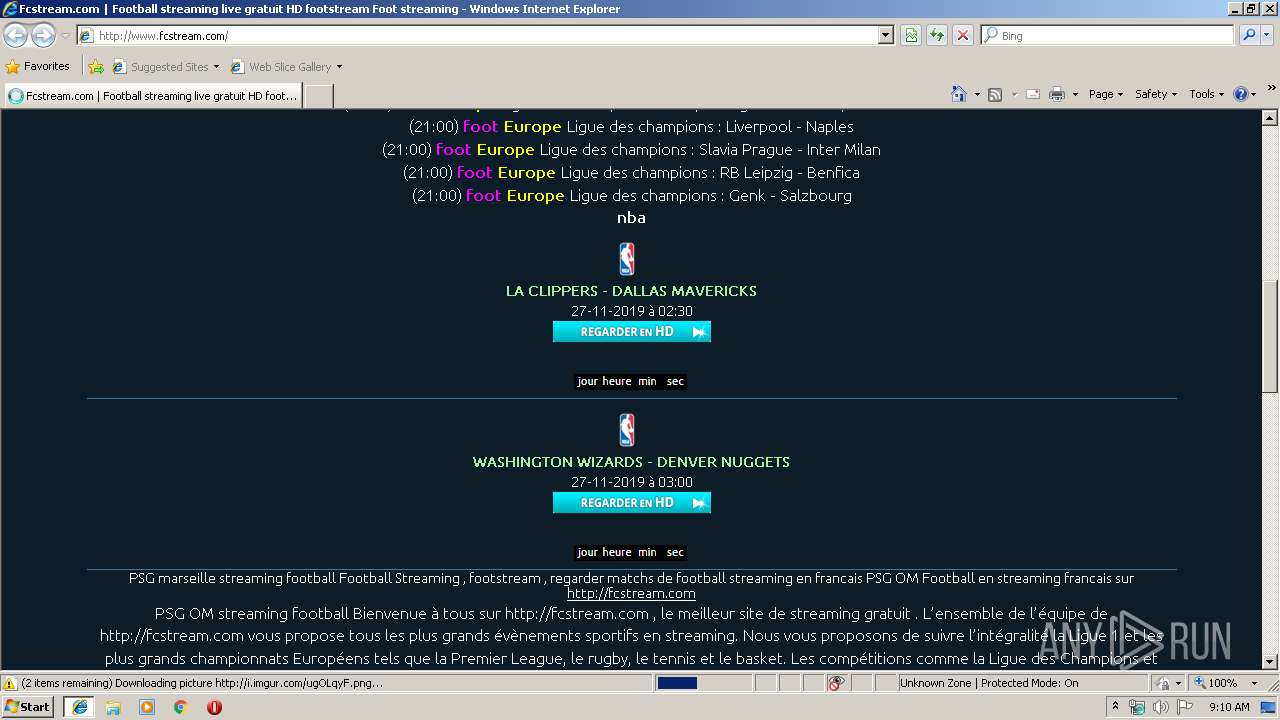
Task: Click the status bar warning icon
Action: click(x=10, y=683)
